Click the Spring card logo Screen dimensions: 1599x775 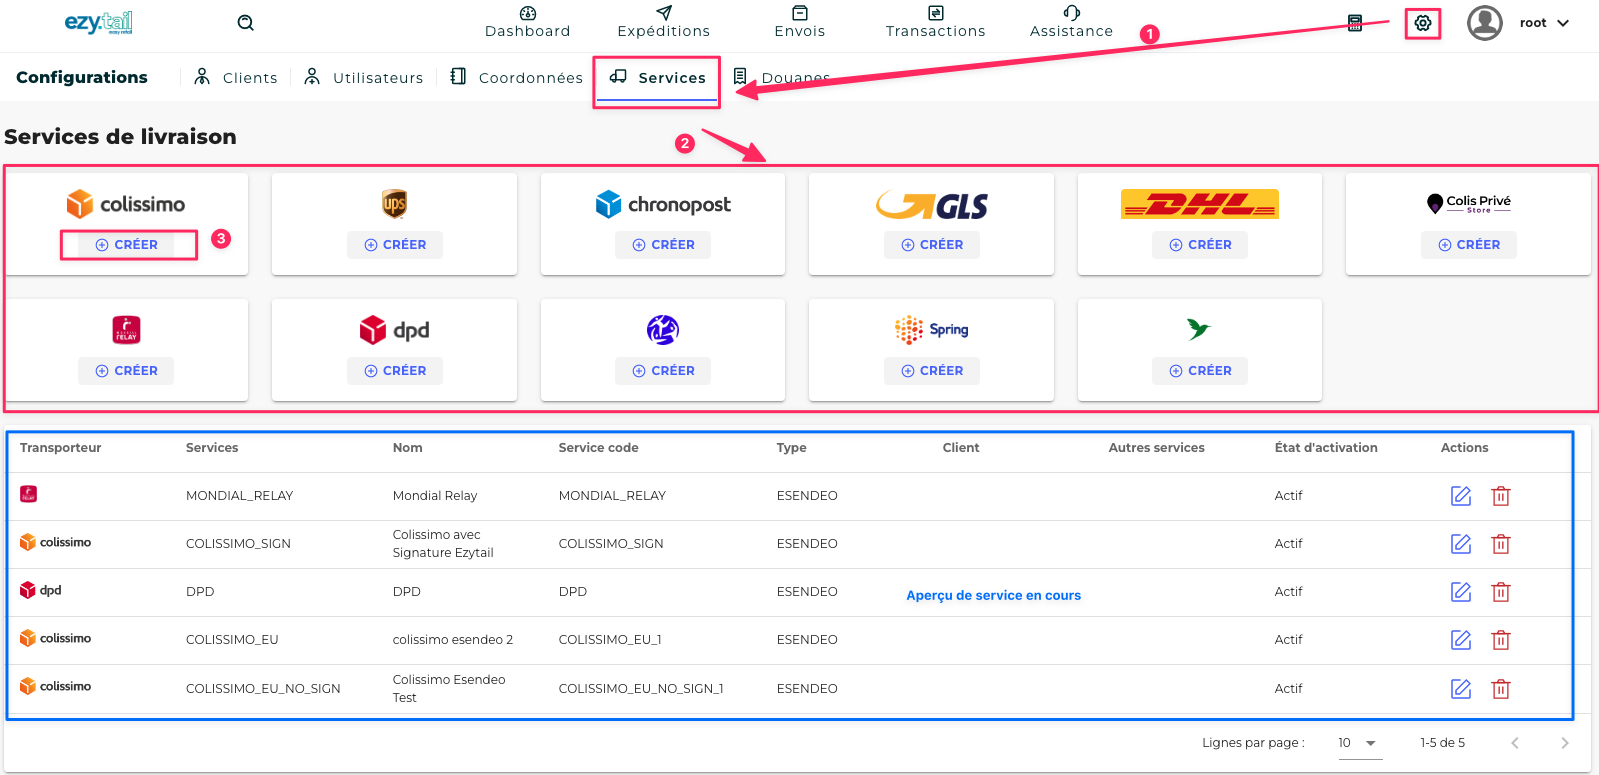tap(932, 329)
